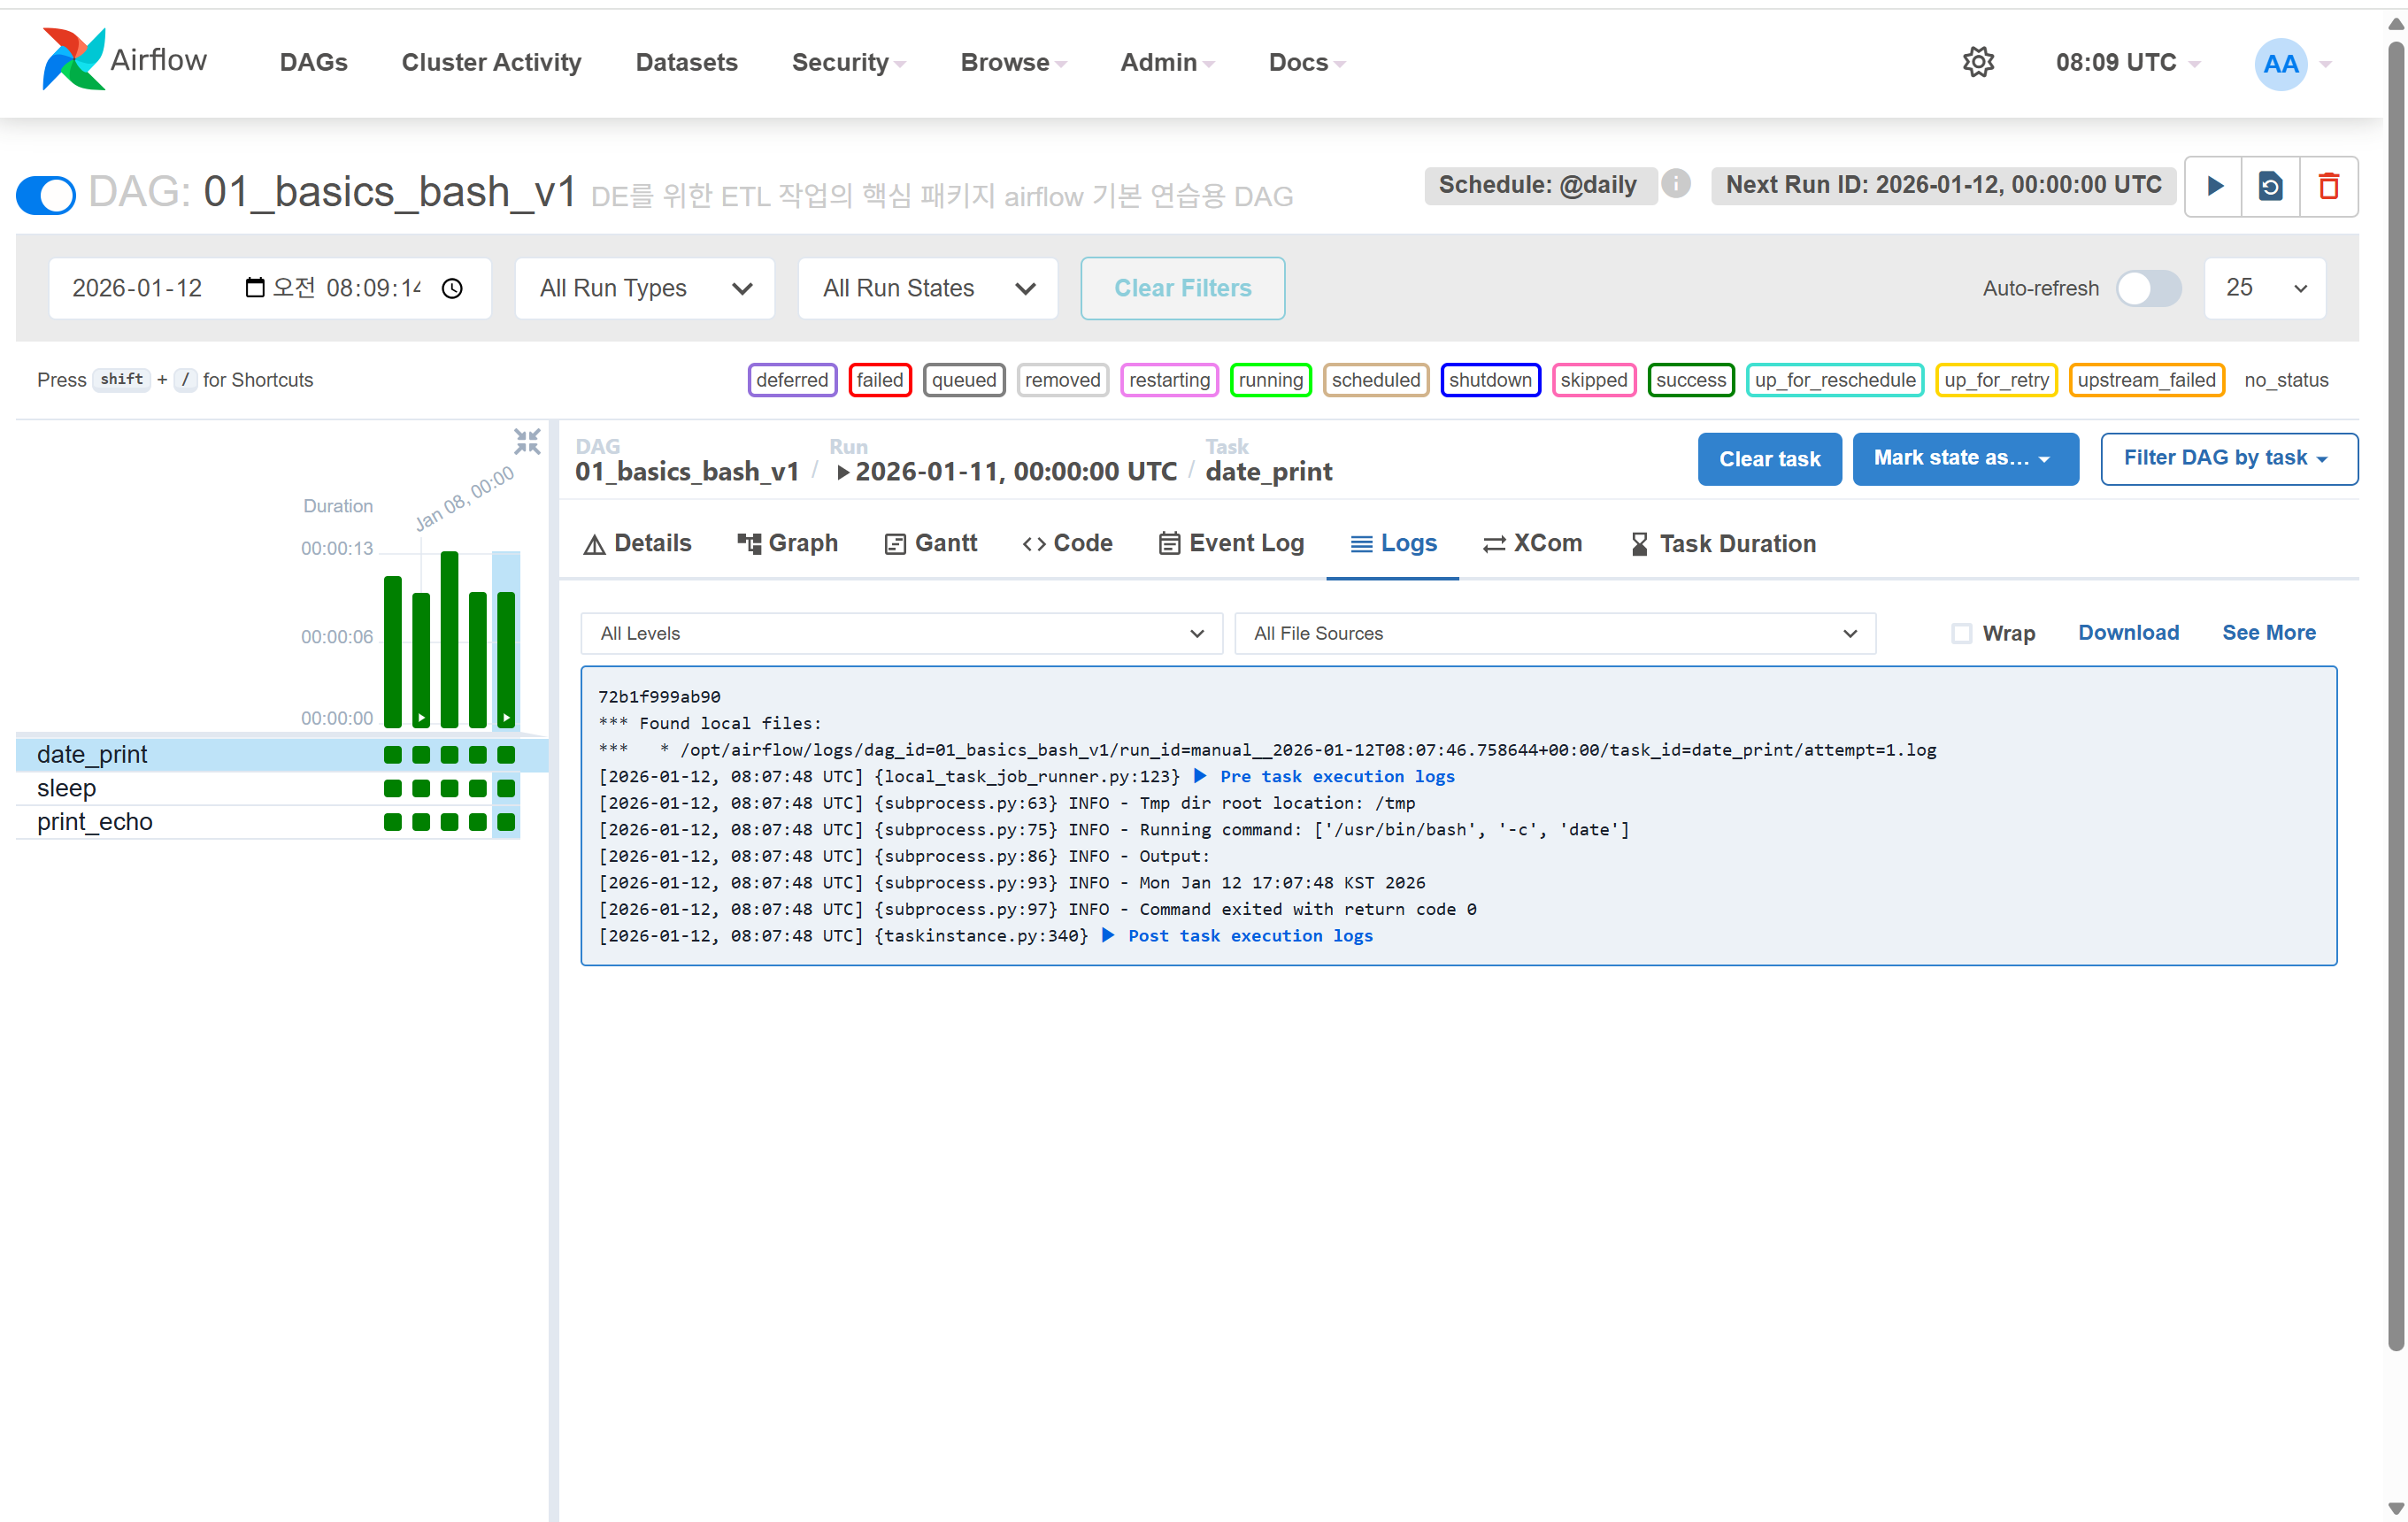Check the Wrap checkbox for logs
This screenshot has height=1522, width=2408.
point(1961,633)
